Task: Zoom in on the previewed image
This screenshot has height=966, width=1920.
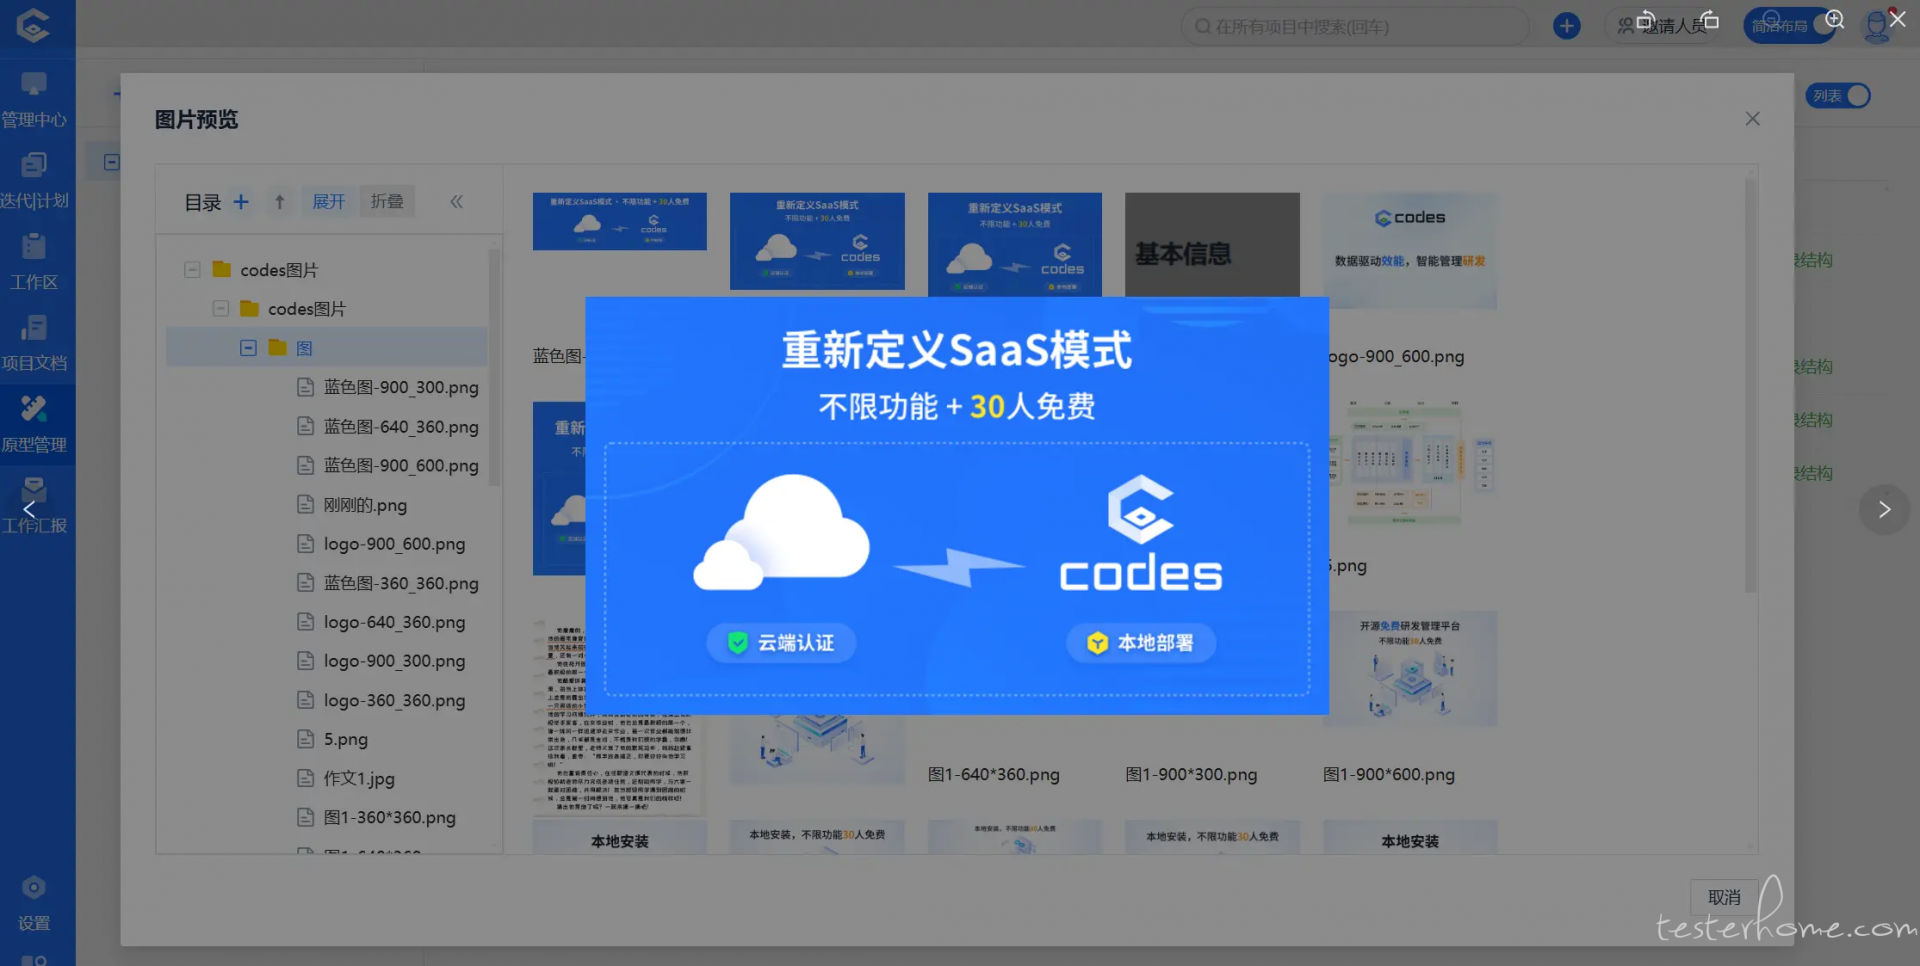Action: tap(1834, 19)
